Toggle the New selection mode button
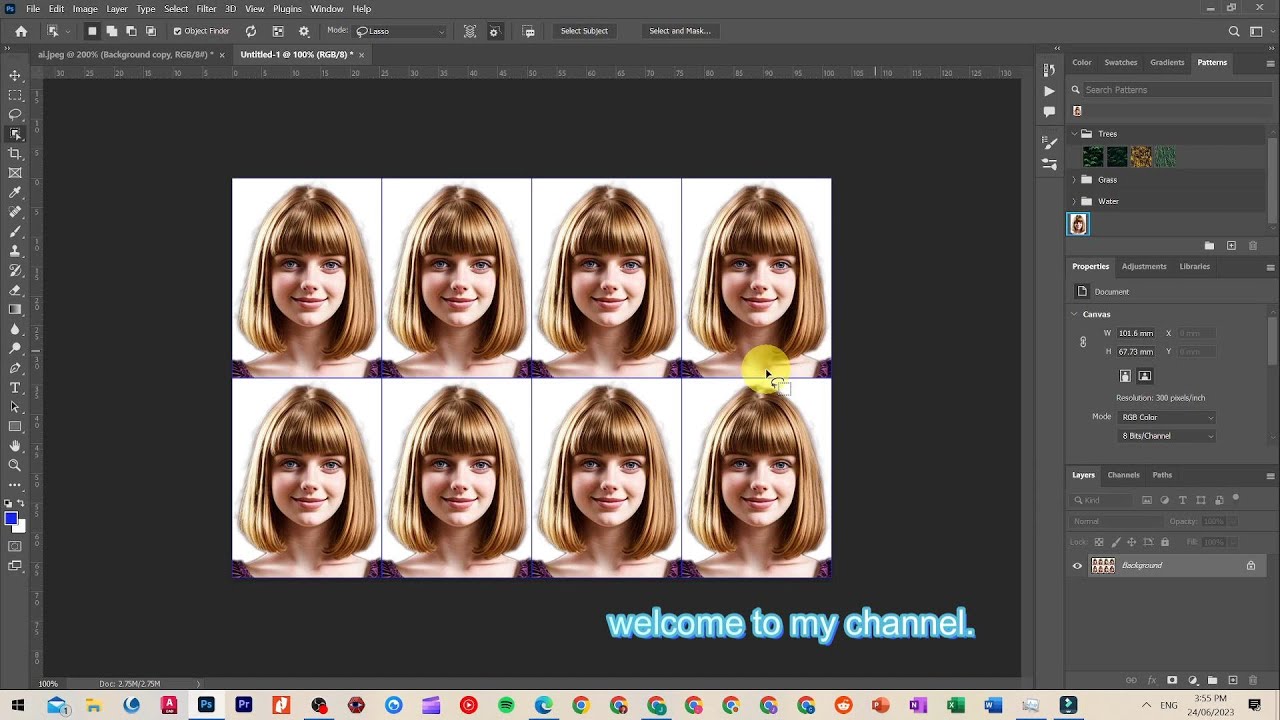 [92, 31]
